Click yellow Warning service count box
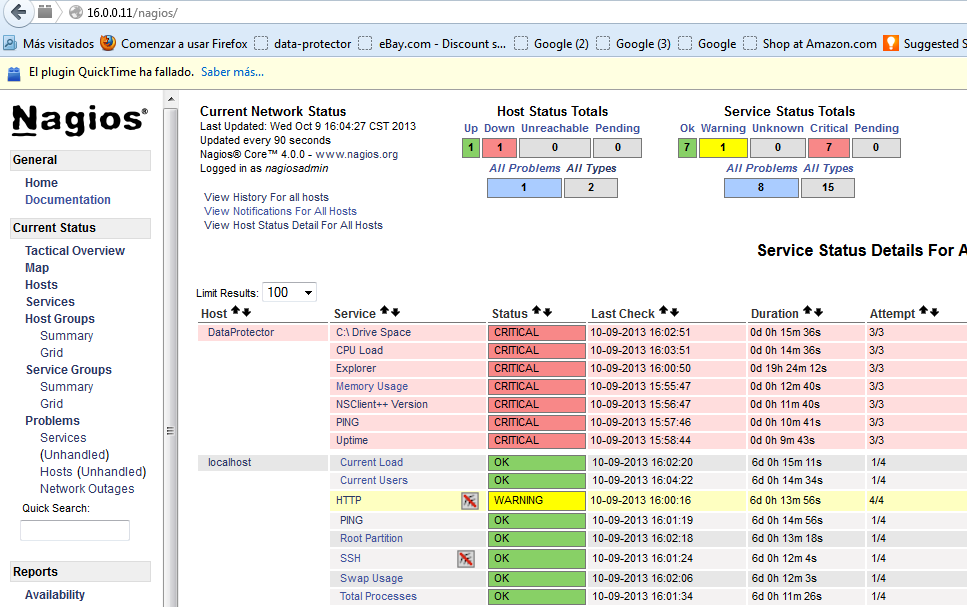Image resolution: width=967 pixels, height=607 pixels. tap(722, 148)
